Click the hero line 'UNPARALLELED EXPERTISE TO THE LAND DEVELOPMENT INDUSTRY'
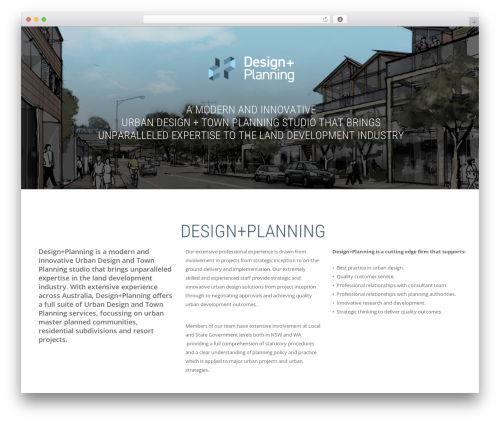Image resolution: width=500 pixels, height=423 pixels. (251, 135)
